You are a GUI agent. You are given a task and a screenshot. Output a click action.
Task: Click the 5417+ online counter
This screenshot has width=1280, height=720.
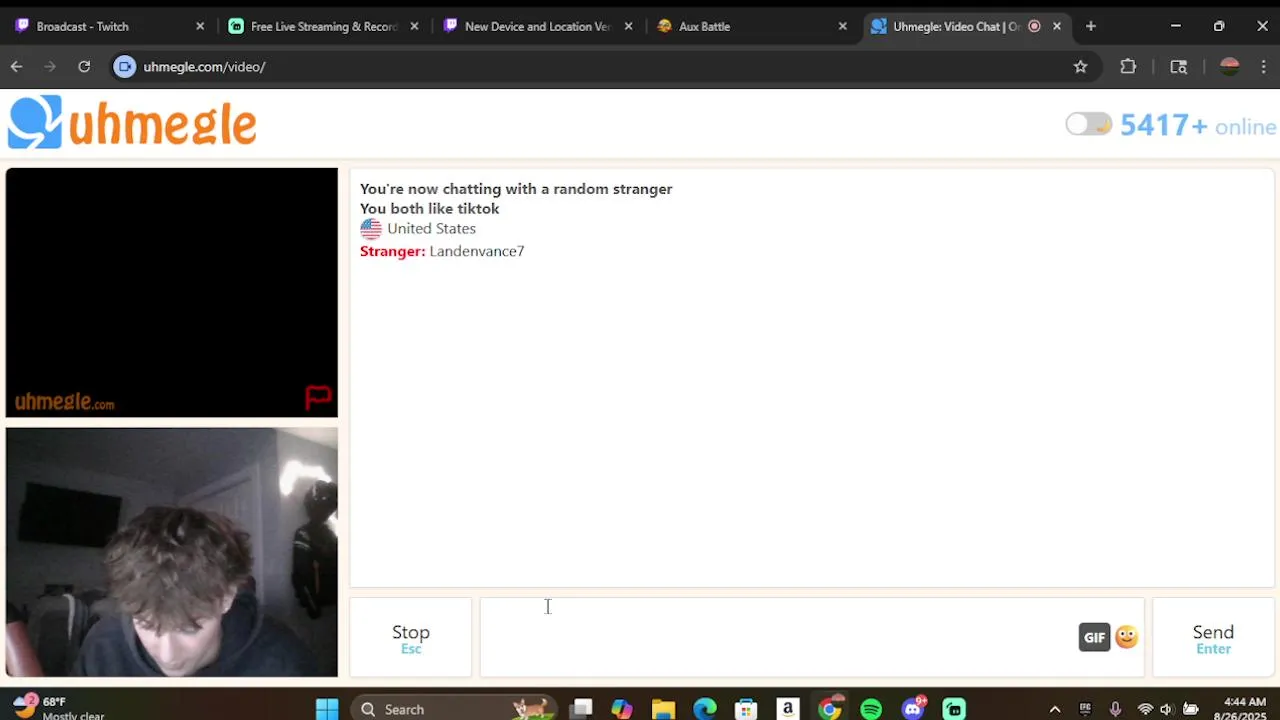(1198, 126)
